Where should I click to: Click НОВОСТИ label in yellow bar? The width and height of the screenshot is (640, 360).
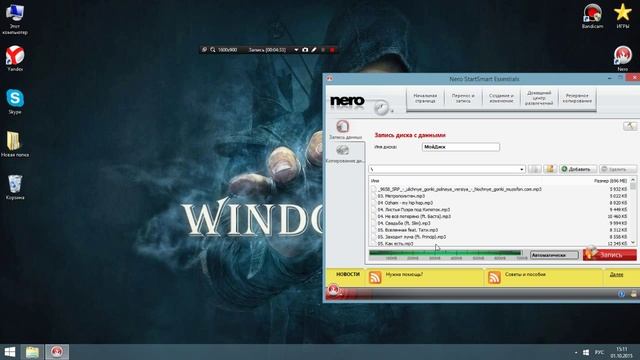348,274
